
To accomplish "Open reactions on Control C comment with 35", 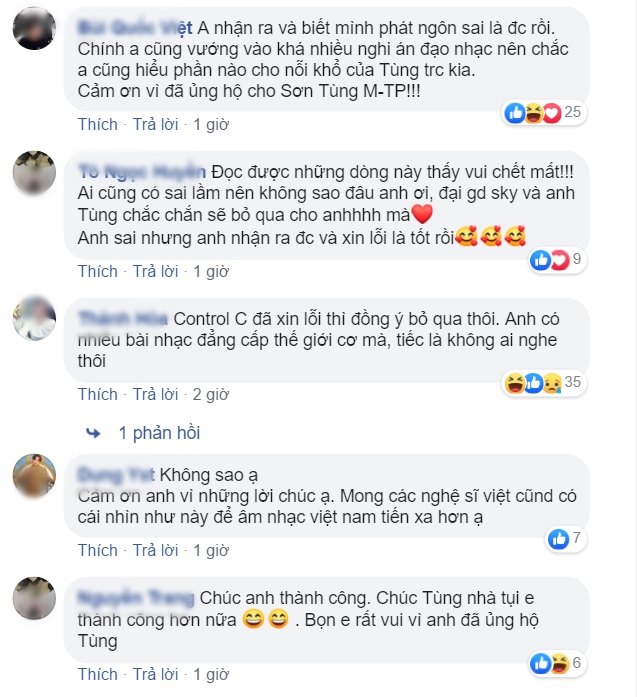I will (544, 382).
